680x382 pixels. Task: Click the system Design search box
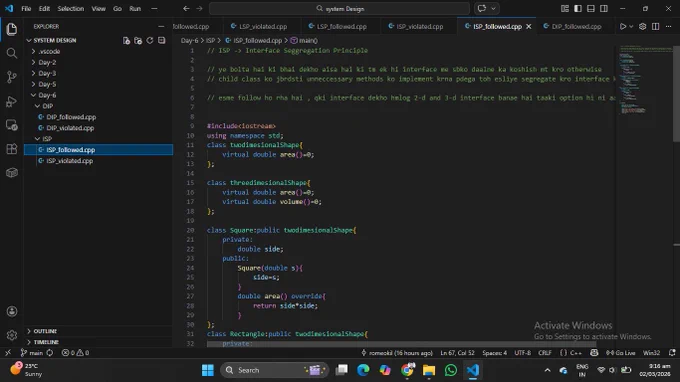point(339,8)
